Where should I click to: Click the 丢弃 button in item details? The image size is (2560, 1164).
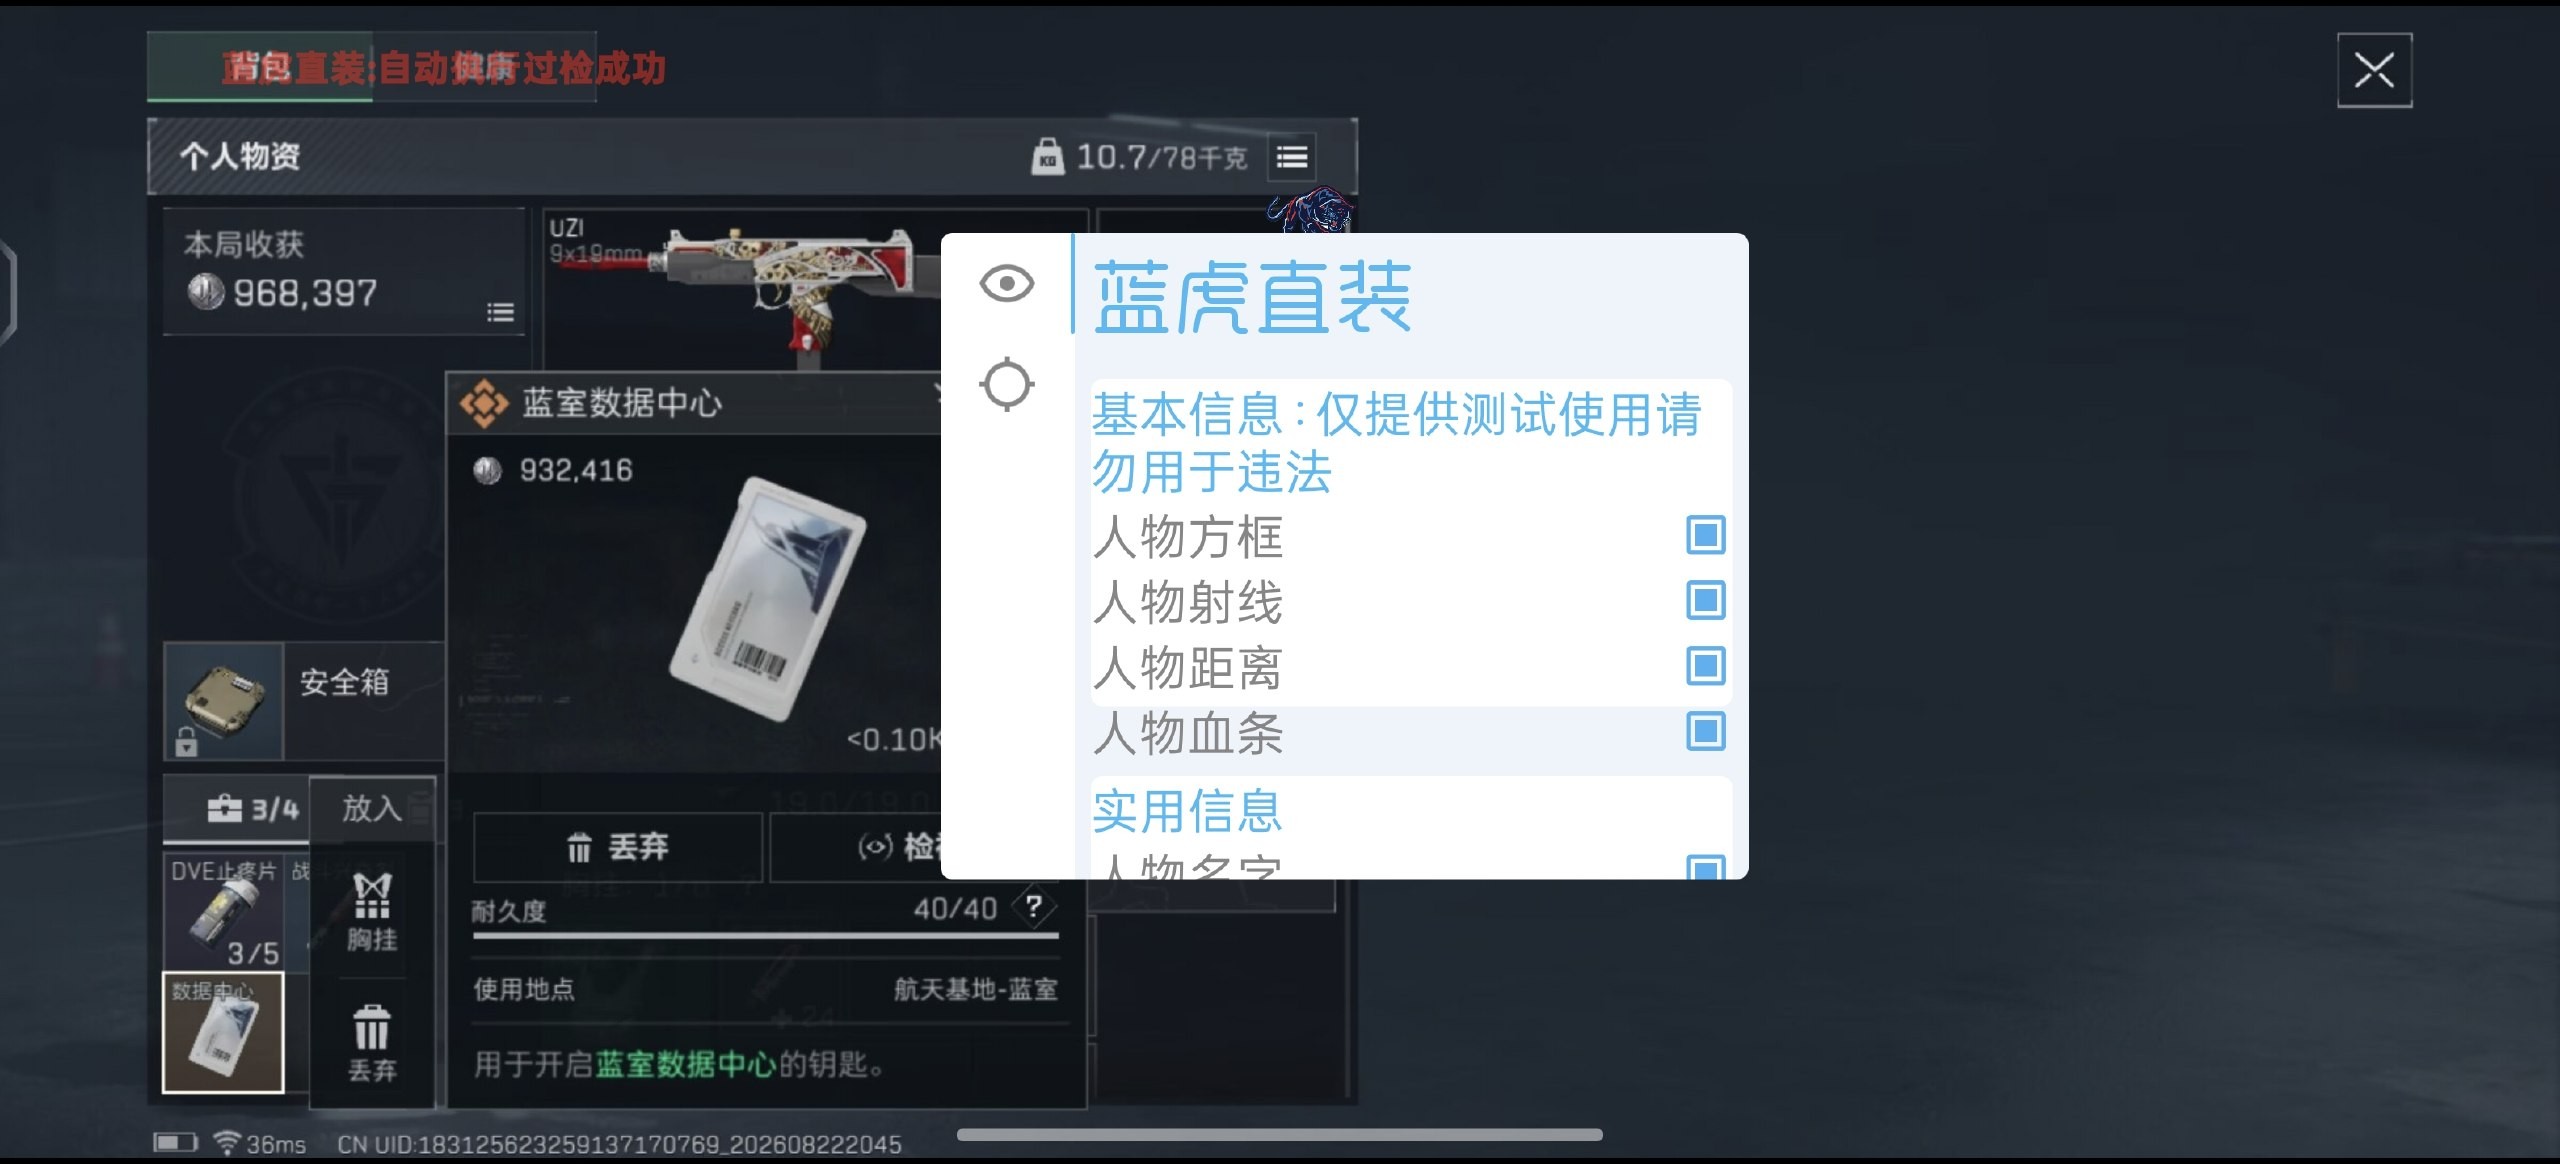point(618,847)
